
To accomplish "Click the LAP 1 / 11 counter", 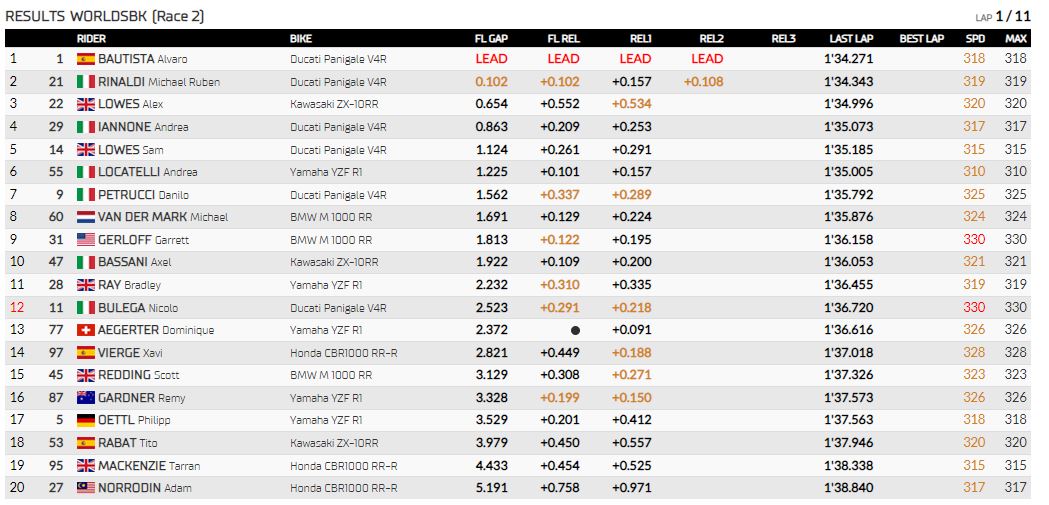I will 1003,17.
